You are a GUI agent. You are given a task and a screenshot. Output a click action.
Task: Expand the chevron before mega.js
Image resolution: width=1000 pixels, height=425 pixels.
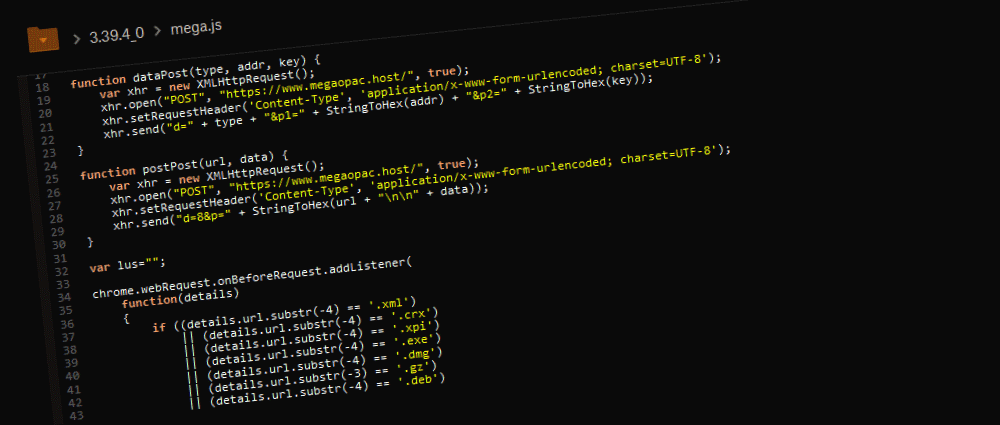[x=158, y=30]
